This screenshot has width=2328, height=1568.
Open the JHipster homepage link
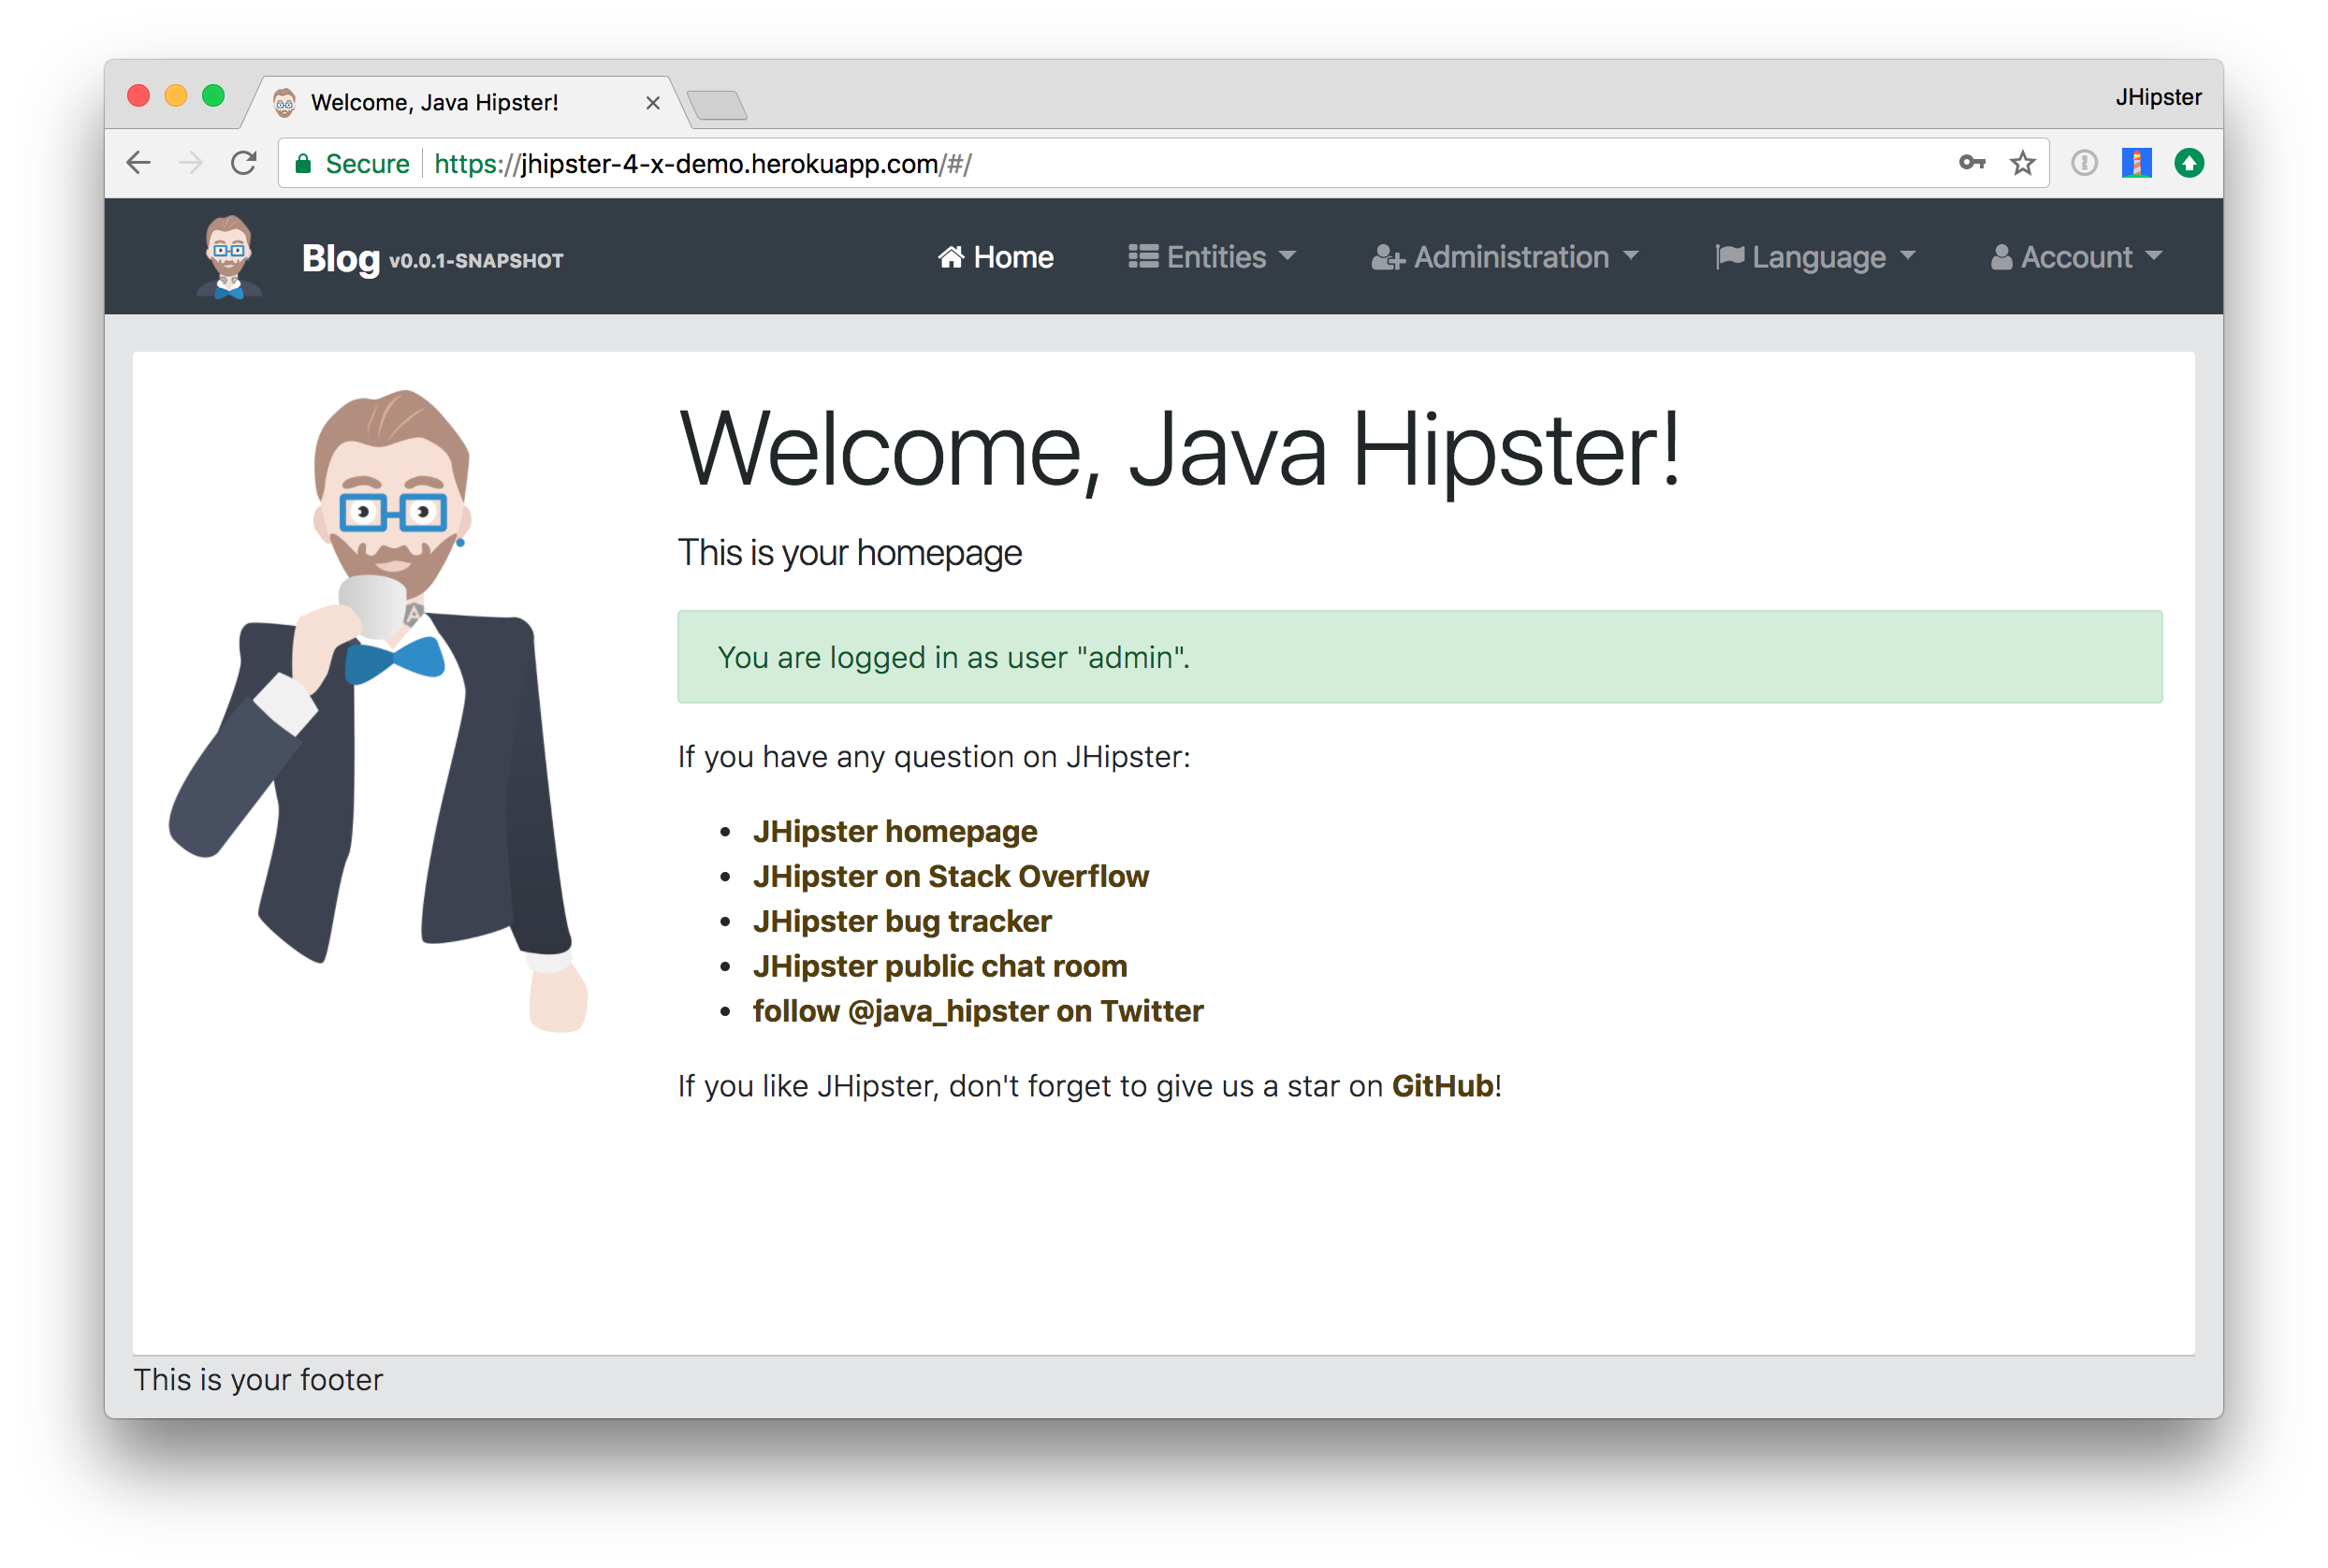tap(895, 831)
